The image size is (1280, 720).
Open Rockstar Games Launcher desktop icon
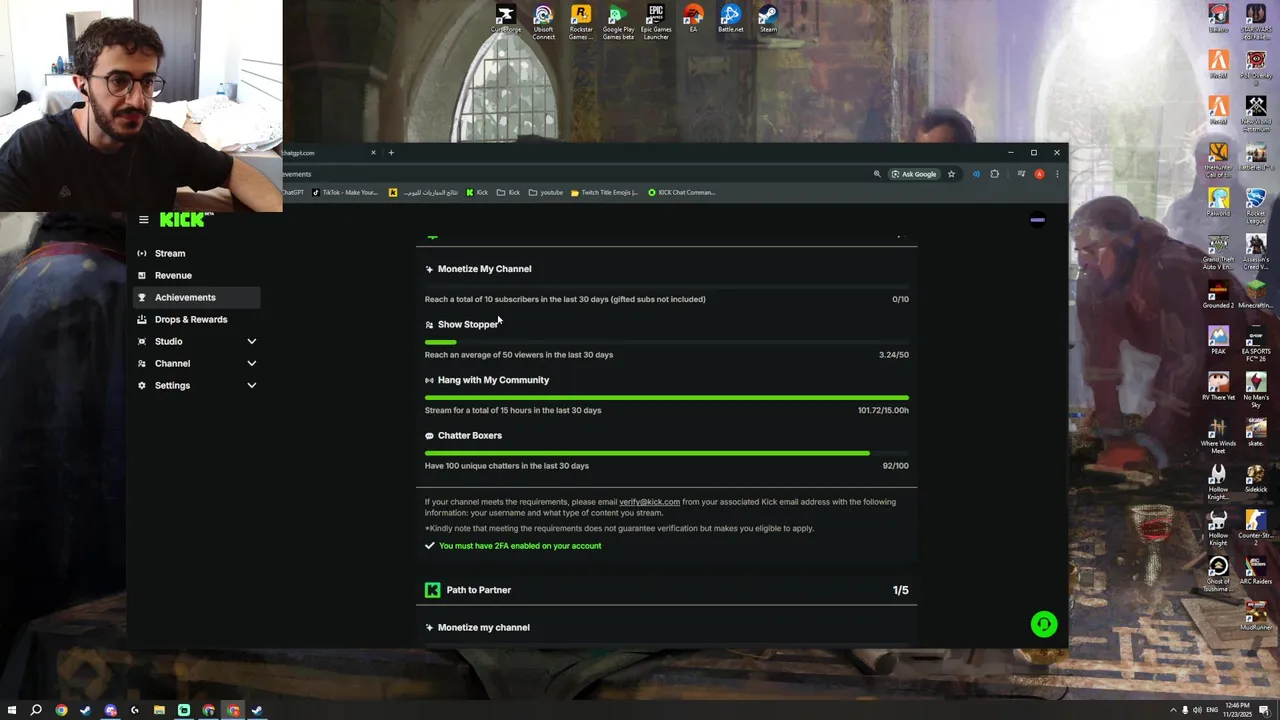pyautogui.click(x=581, y=22)
